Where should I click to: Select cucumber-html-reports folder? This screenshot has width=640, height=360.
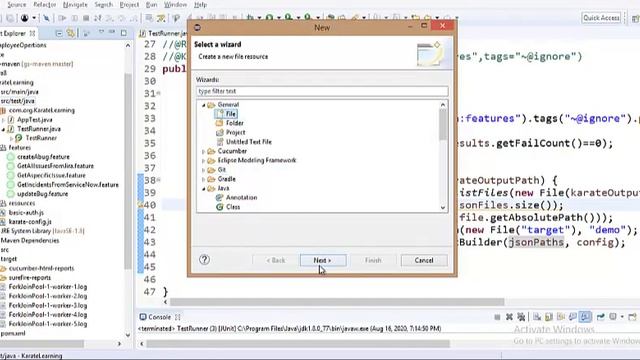pyautogui.click(x=41, y=269)
